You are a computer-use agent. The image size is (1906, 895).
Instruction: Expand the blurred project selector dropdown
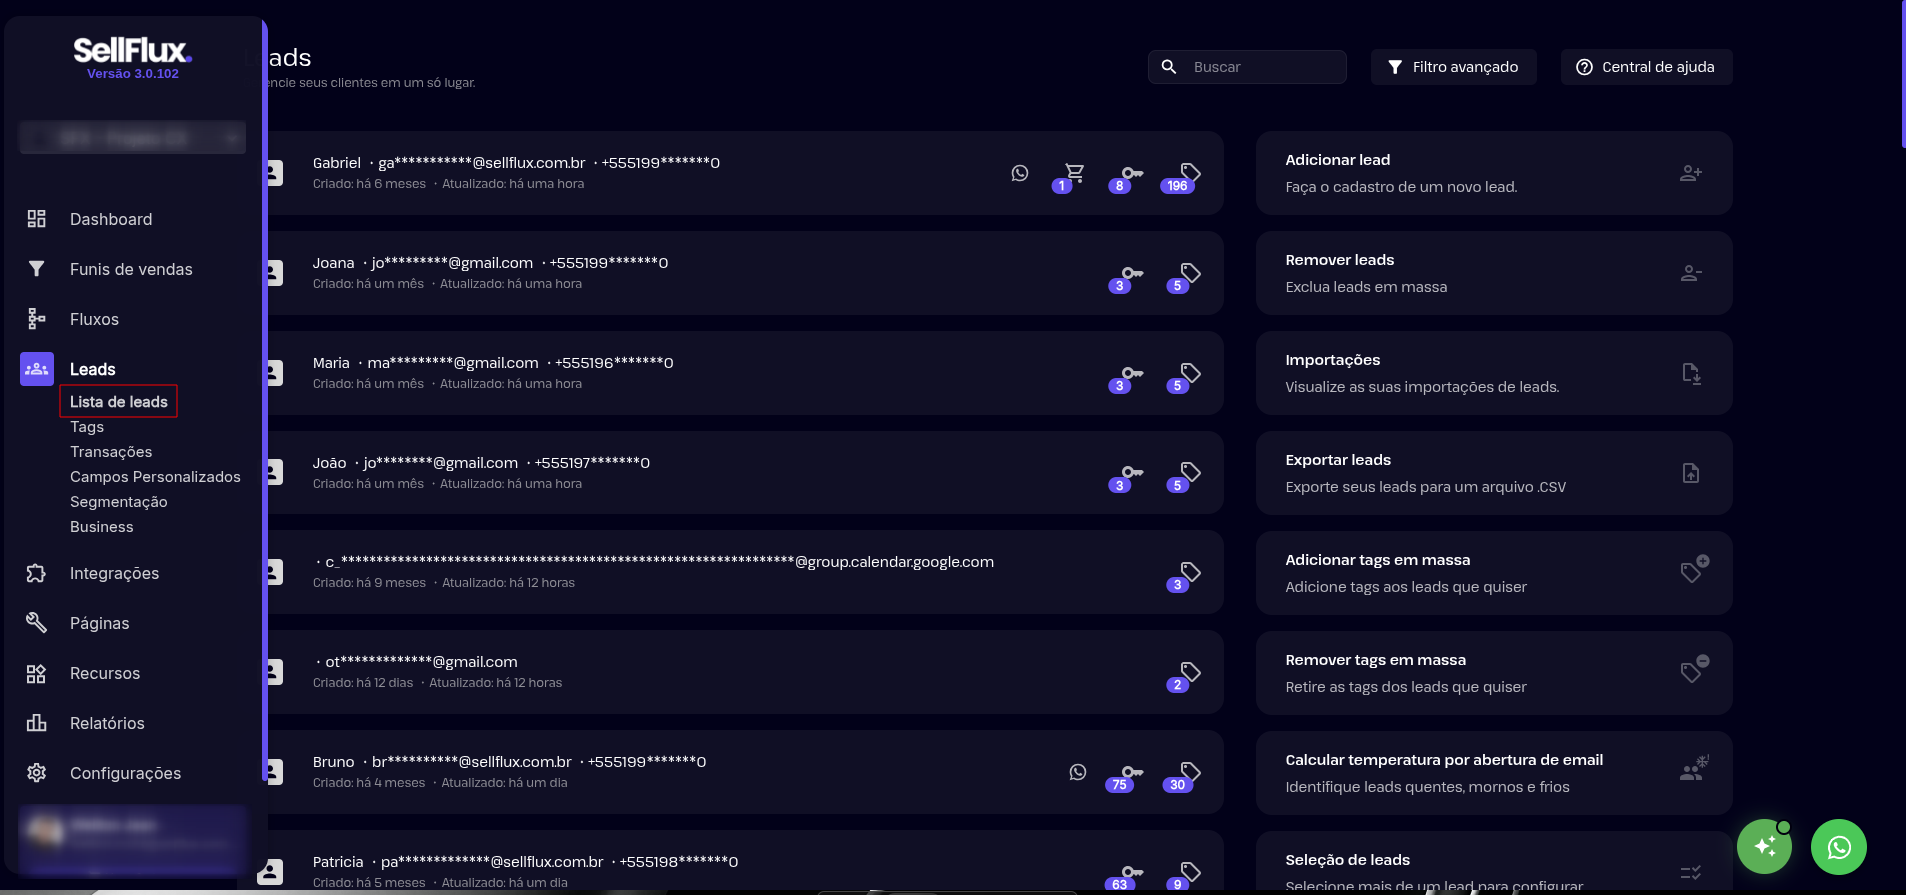(x=132, y=138)
